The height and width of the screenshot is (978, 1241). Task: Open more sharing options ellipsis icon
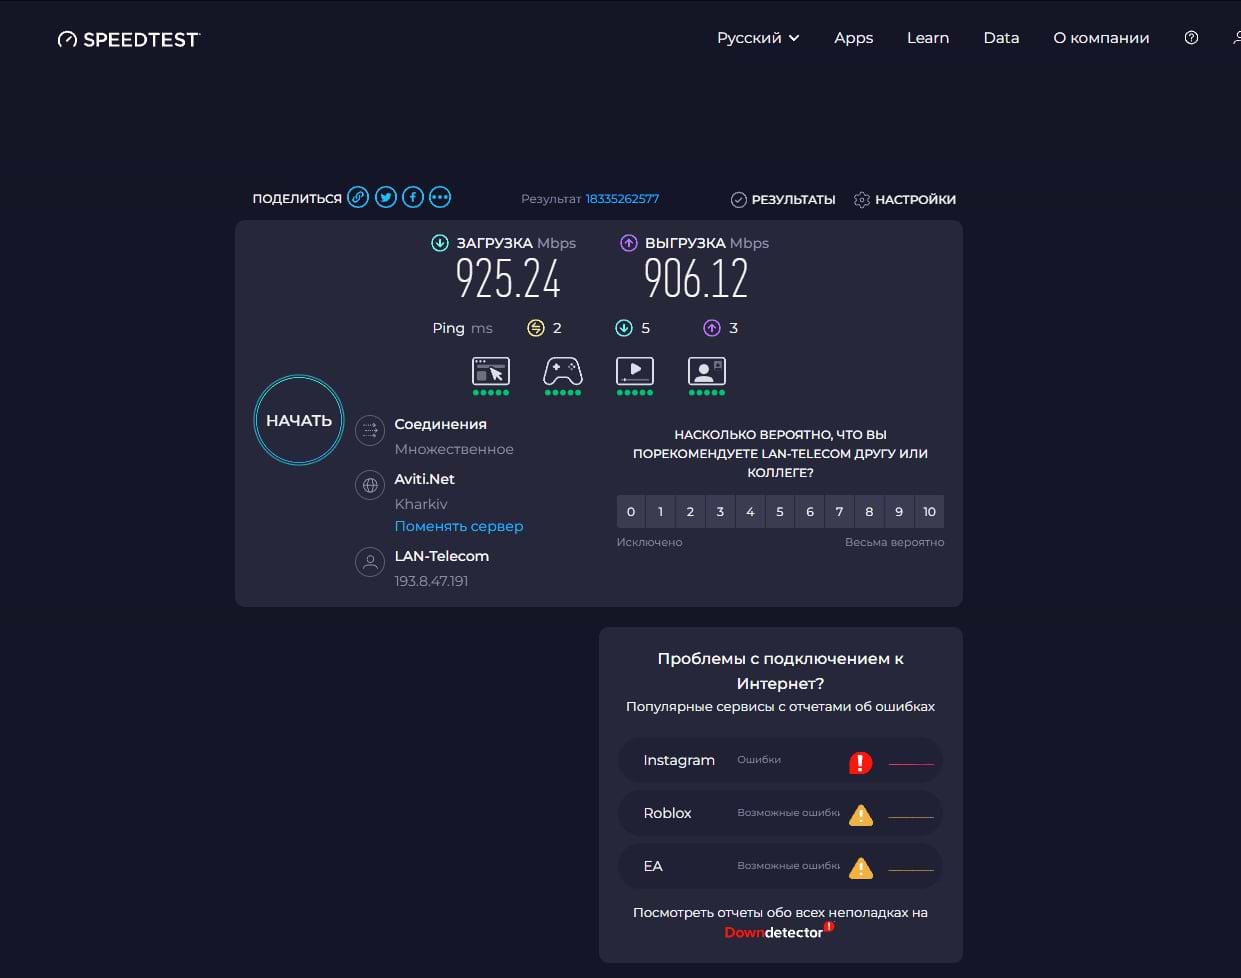440,198
